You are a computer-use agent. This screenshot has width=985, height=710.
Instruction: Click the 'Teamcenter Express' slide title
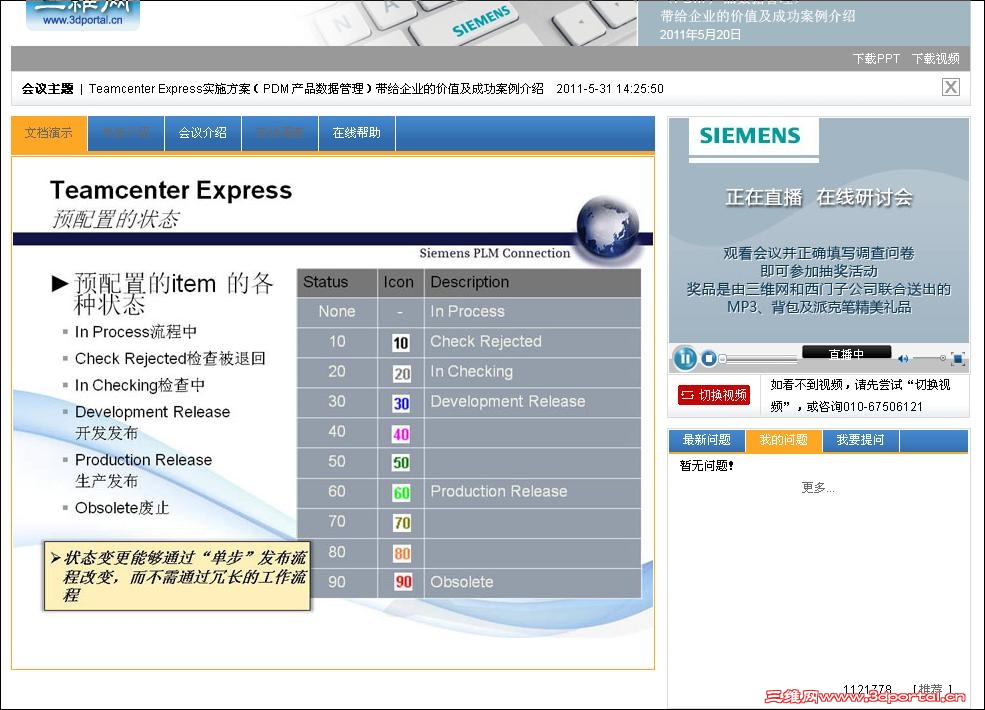(x=171, y=190)
